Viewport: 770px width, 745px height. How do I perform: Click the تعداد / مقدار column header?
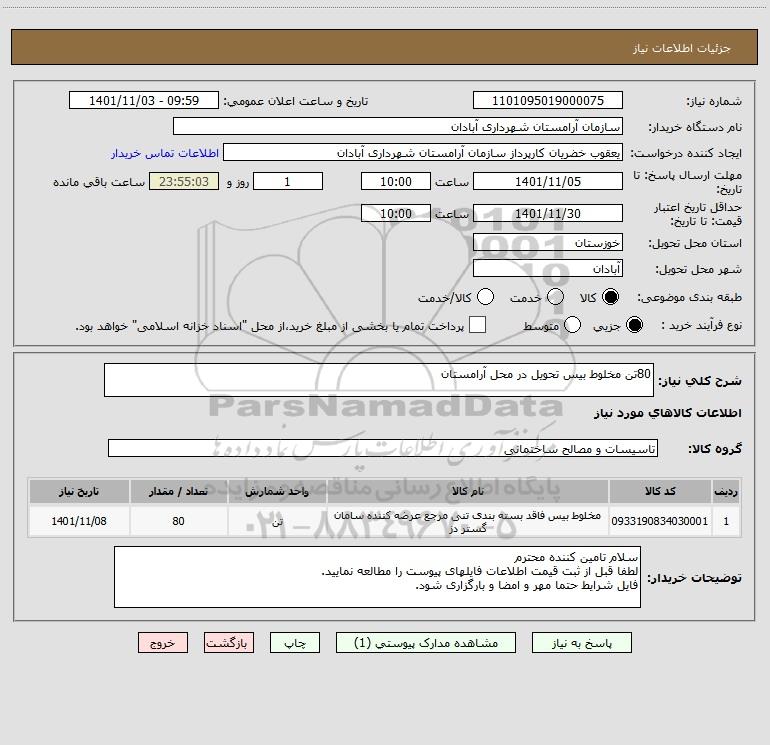(x=178, y=492)
